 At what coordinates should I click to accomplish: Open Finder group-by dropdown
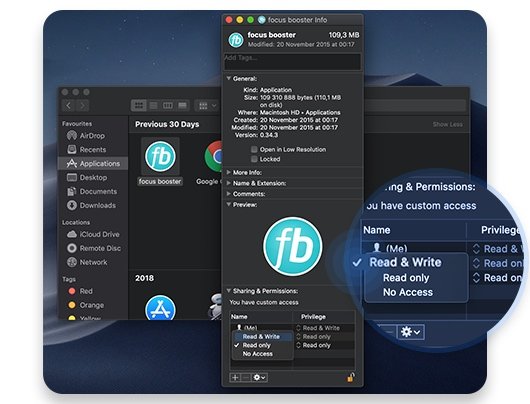point(207,106)
